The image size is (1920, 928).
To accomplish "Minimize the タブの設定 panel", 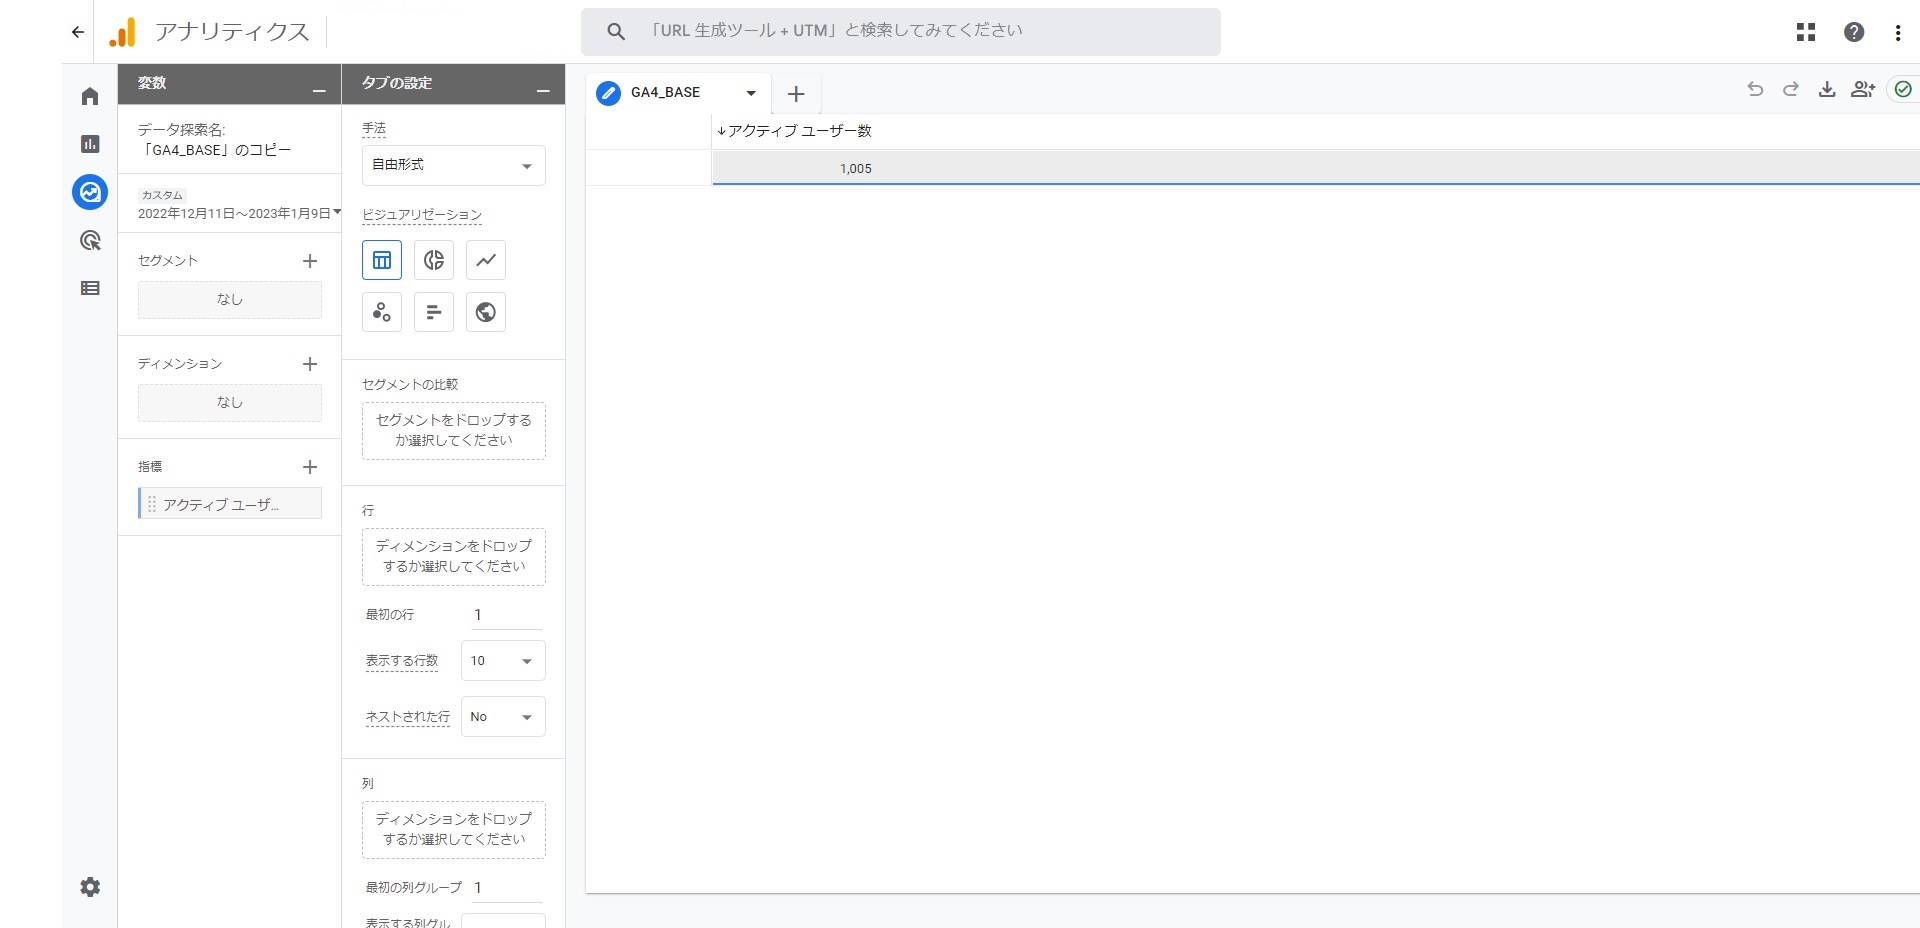I will (543, 91).
